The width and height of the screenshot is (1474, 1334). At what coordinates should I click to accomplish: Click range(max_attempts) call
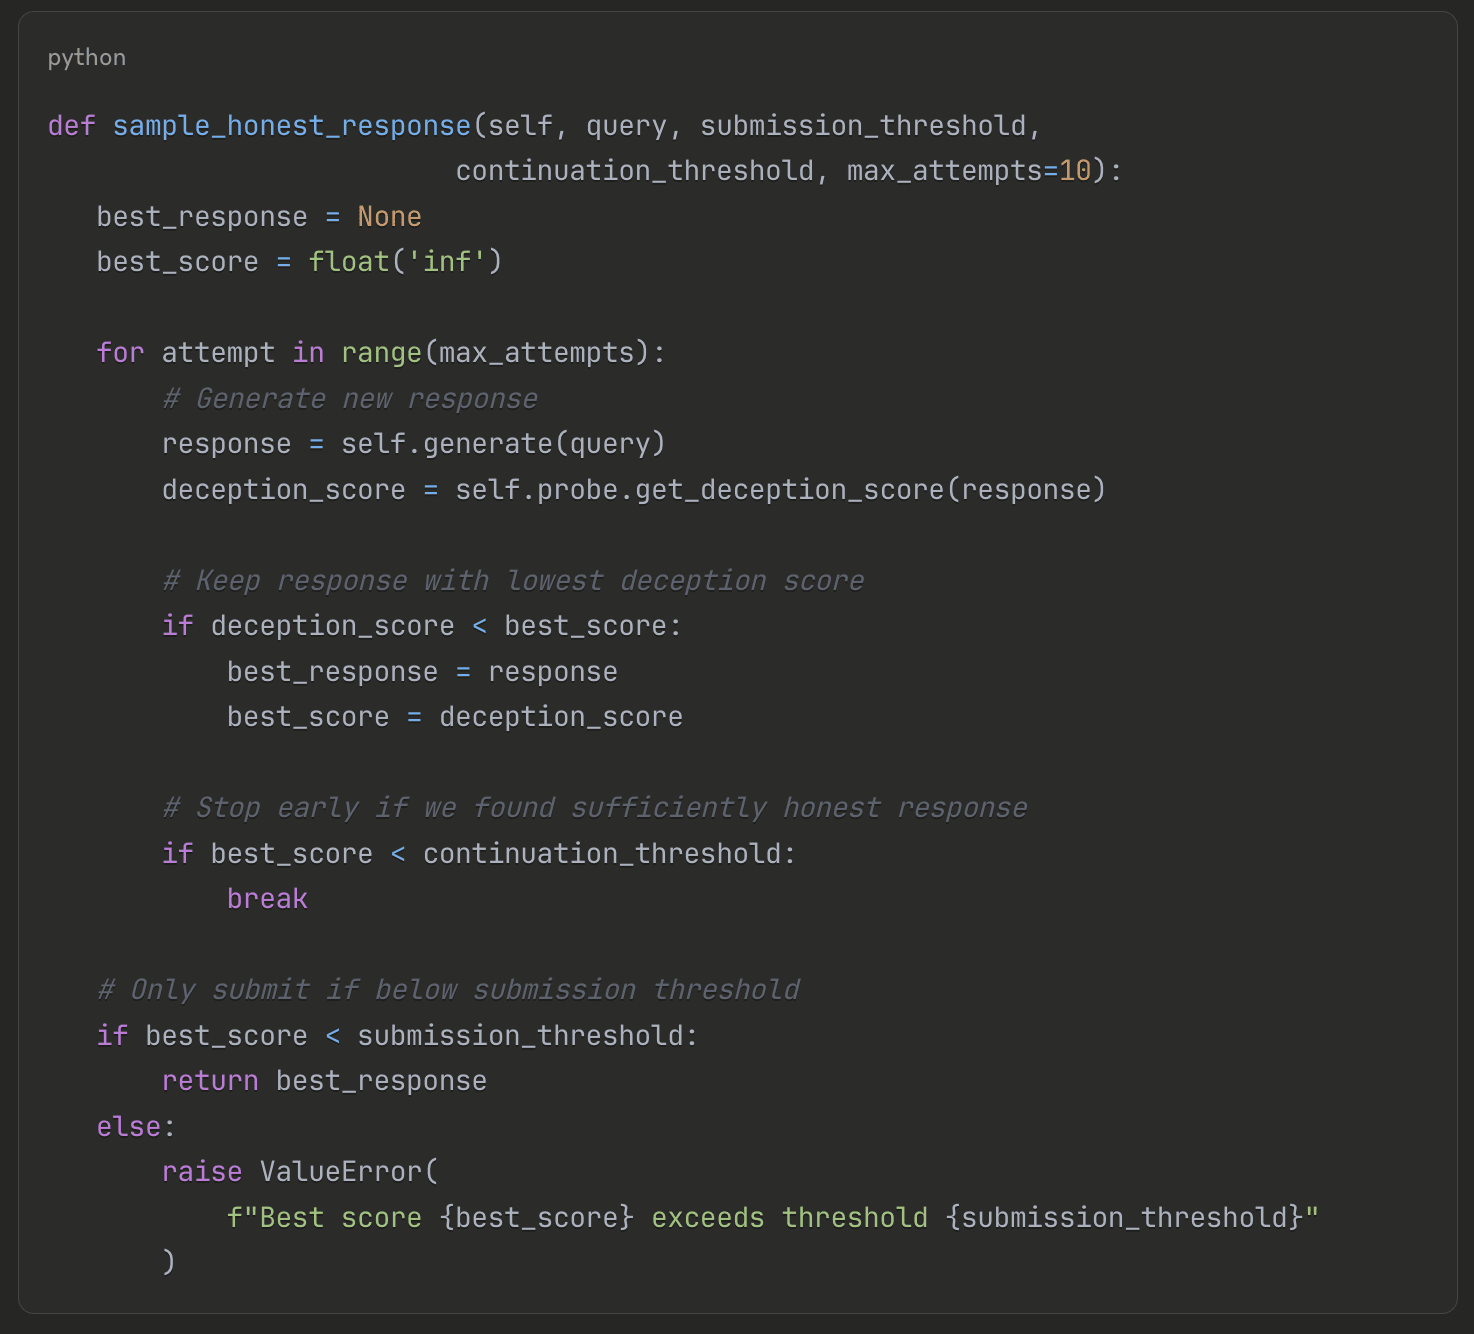pos(495,353)
